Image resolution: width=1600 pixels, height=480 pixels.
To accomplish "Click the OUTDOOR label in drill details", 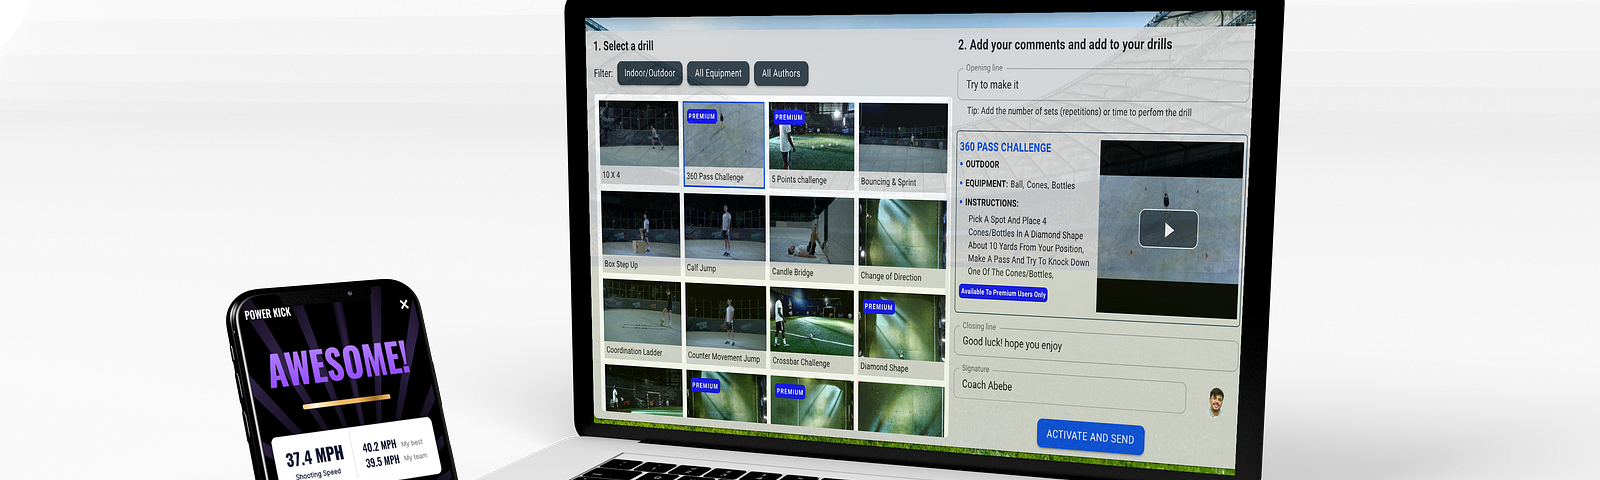I will pyautogui.click(x=982, y=164).
